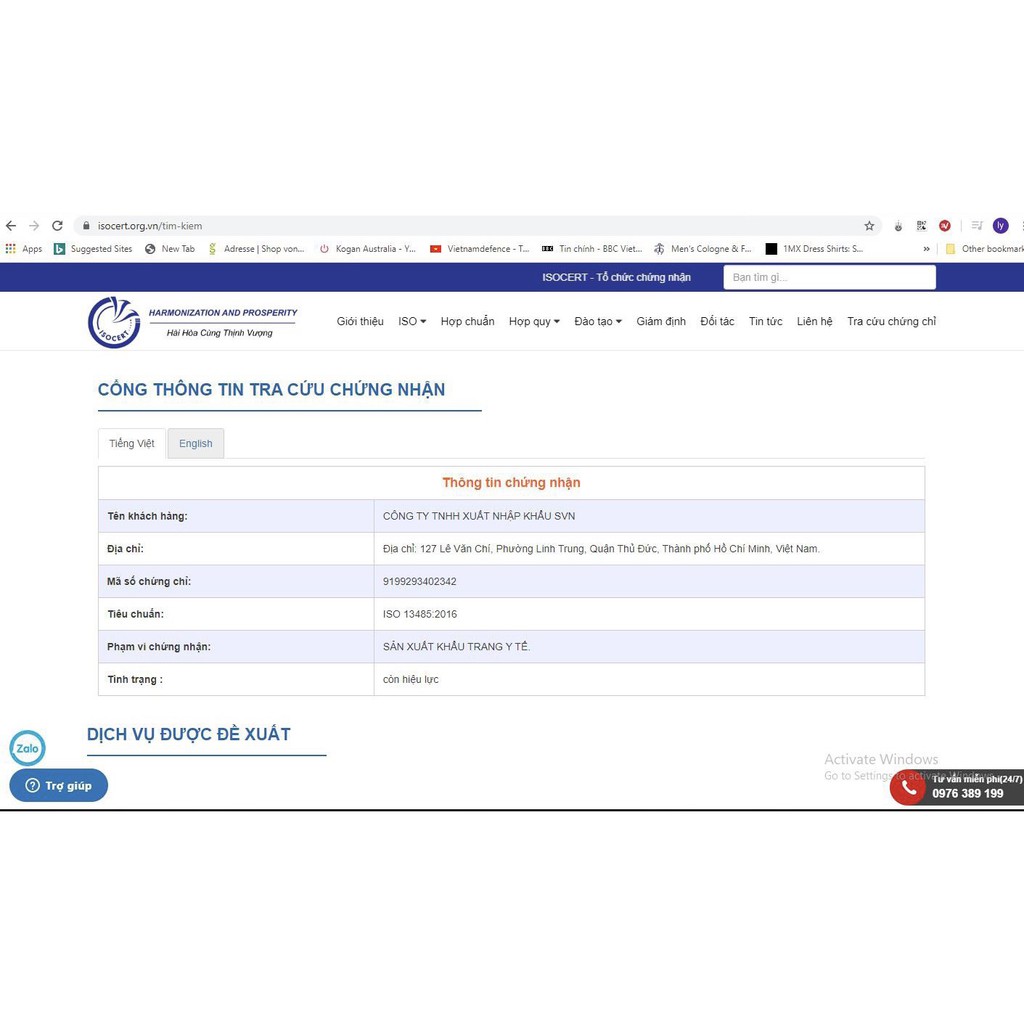The image size is (1024, 1024).
Task: Click the red phone call icon
Action: [908, 788]
